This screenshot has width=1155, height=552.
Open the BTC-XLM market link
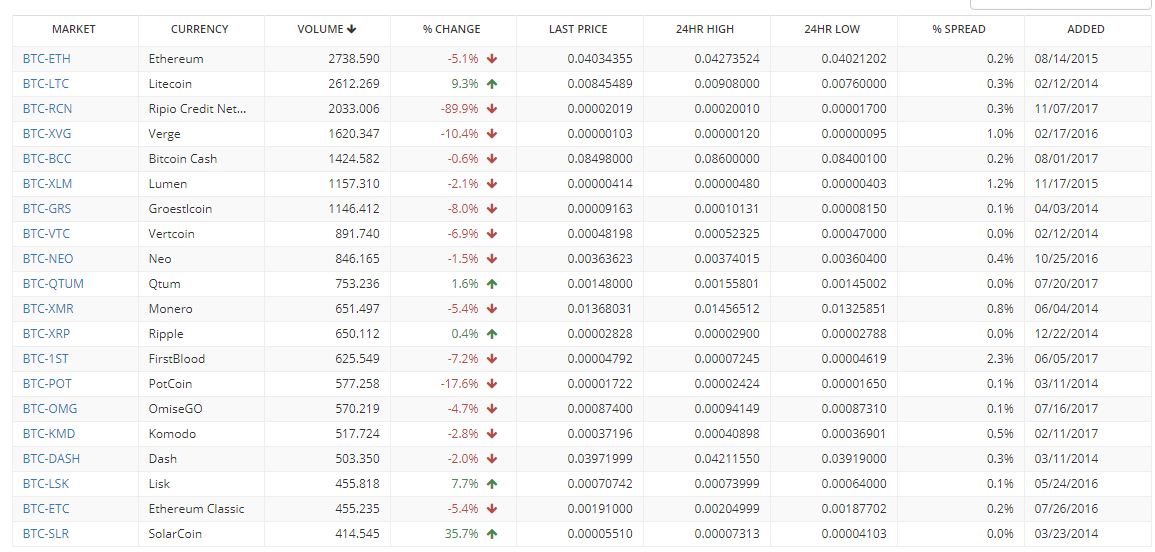tap(47, 184)
